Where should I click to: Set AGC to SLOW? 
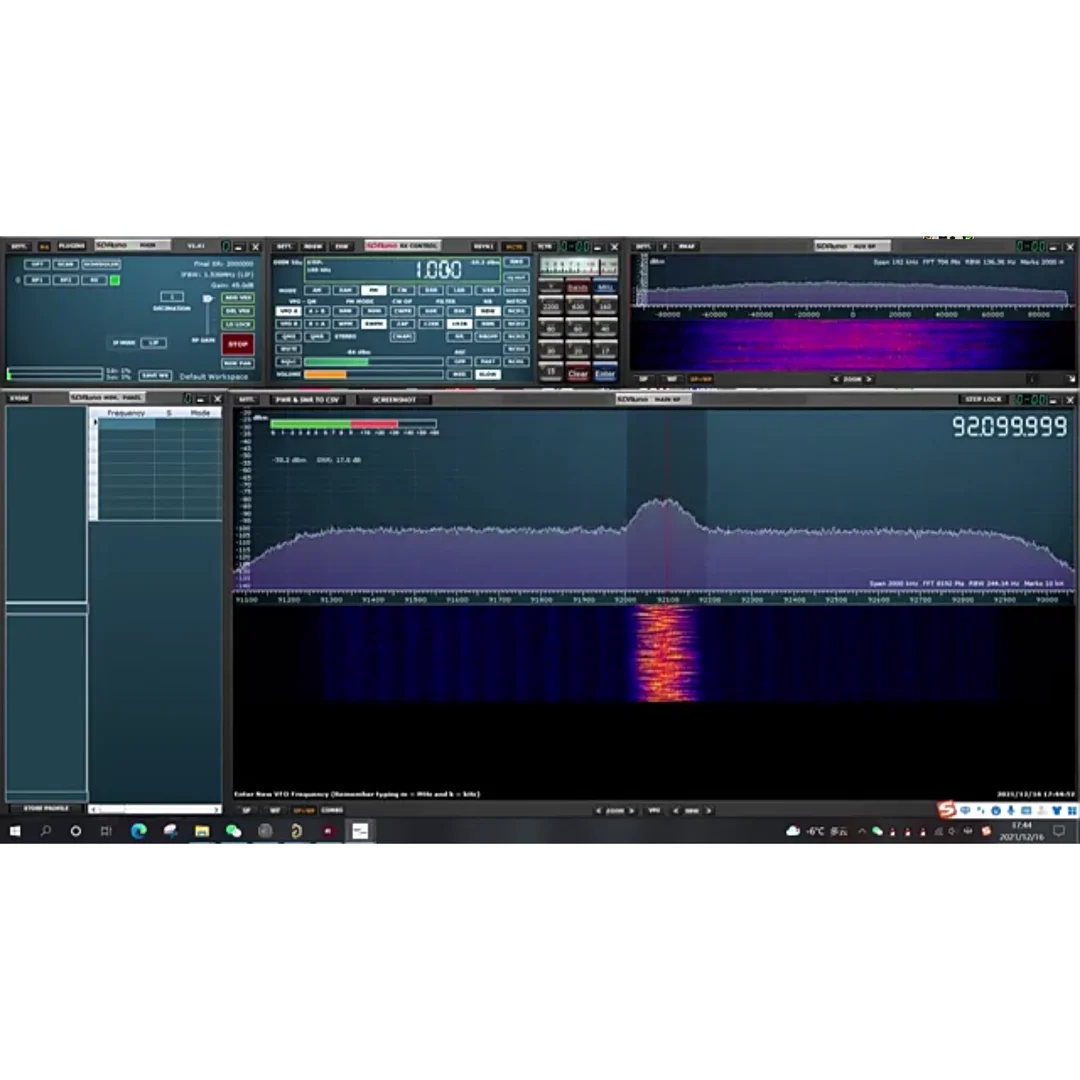click(488, 374)
